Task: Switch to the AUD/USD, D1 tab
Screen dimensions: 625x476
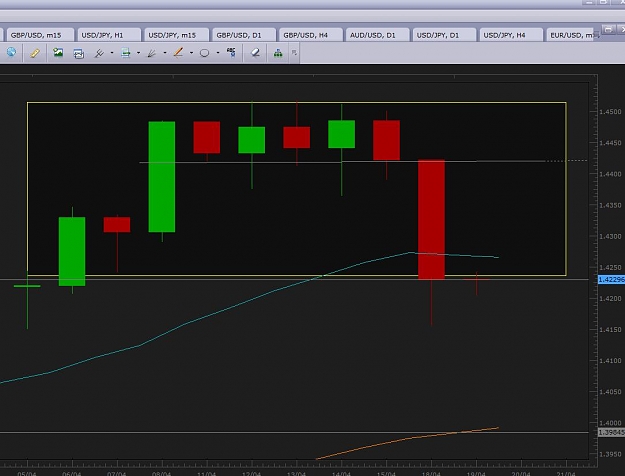Action: [377, 35]
